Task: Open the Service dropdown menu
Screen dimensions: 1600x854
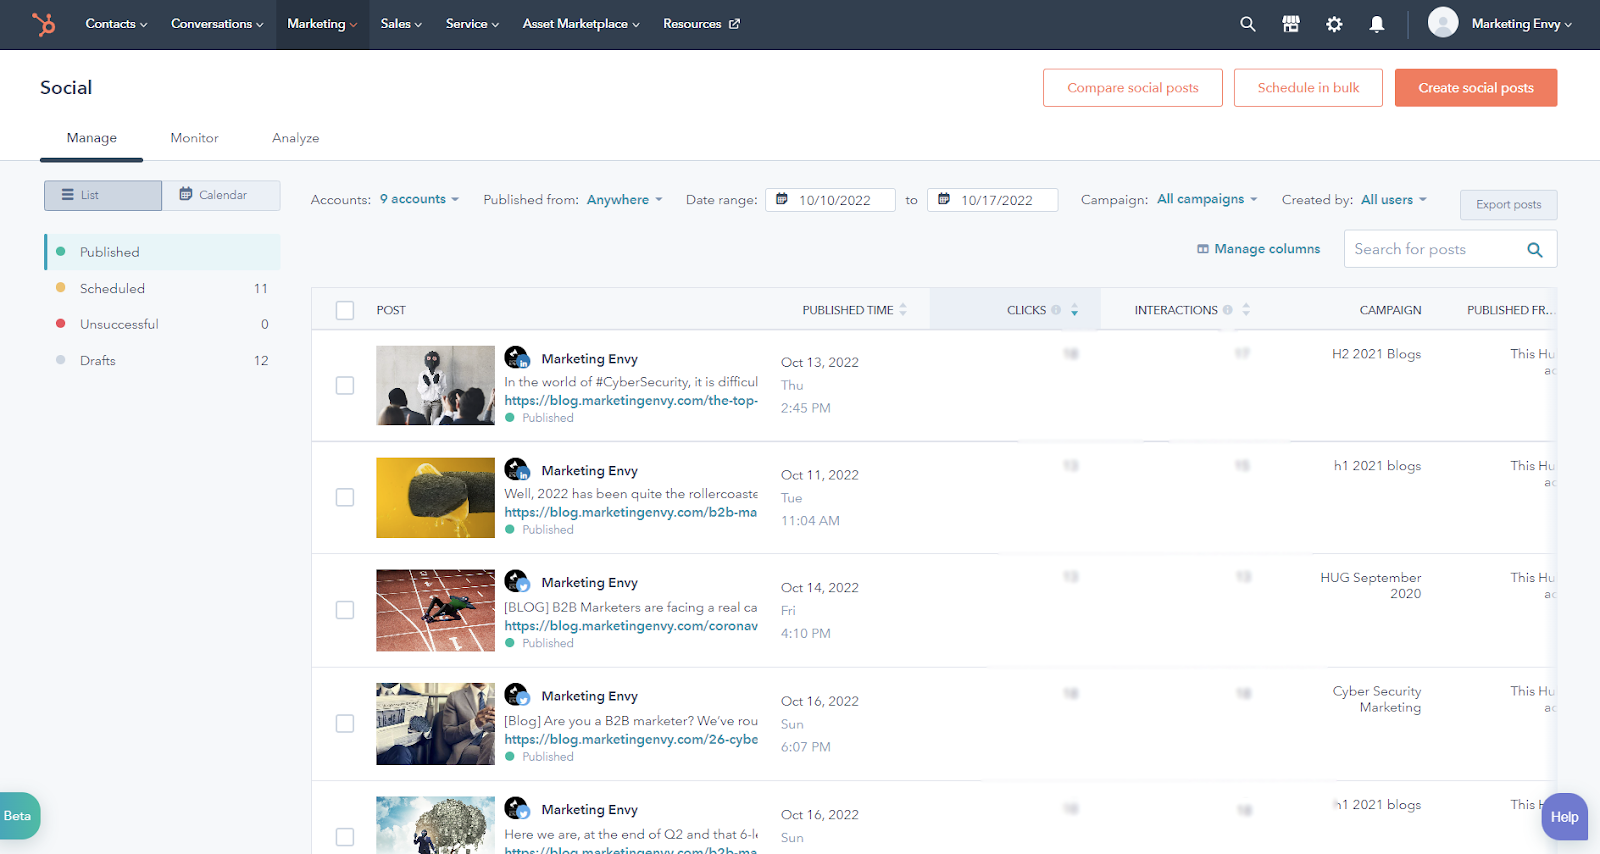Action: click(472, 24)
